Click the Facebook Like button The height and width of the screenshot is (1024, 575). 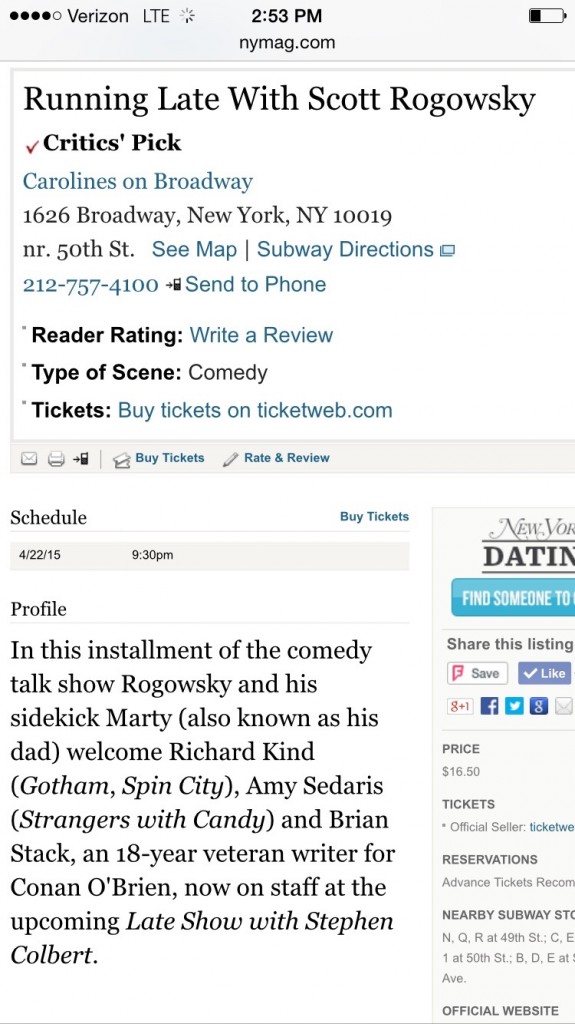(545, 673)
